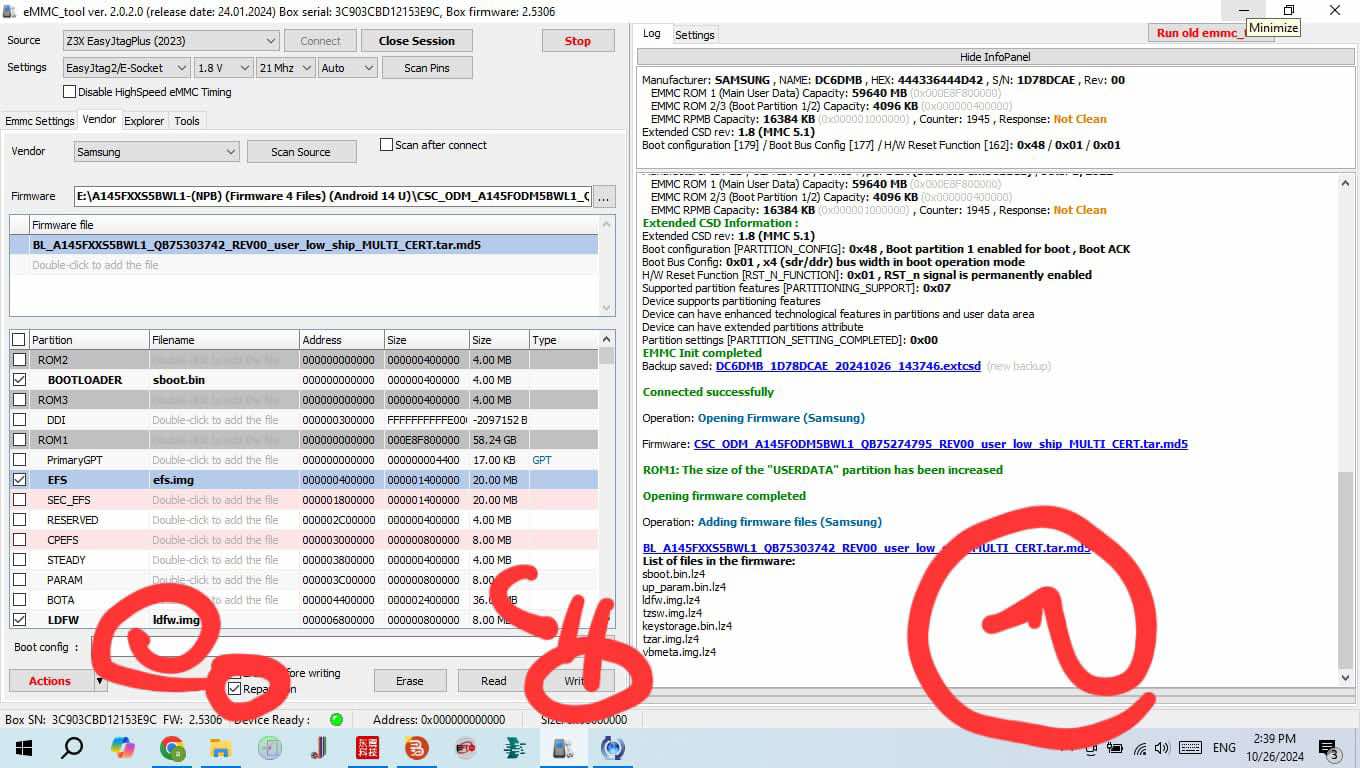The width and height of the screenshot is (1360, 768).
Task: Open the CSC_ODM_A145FODM5BWL1 firmware link
Action: pos(941,444)
